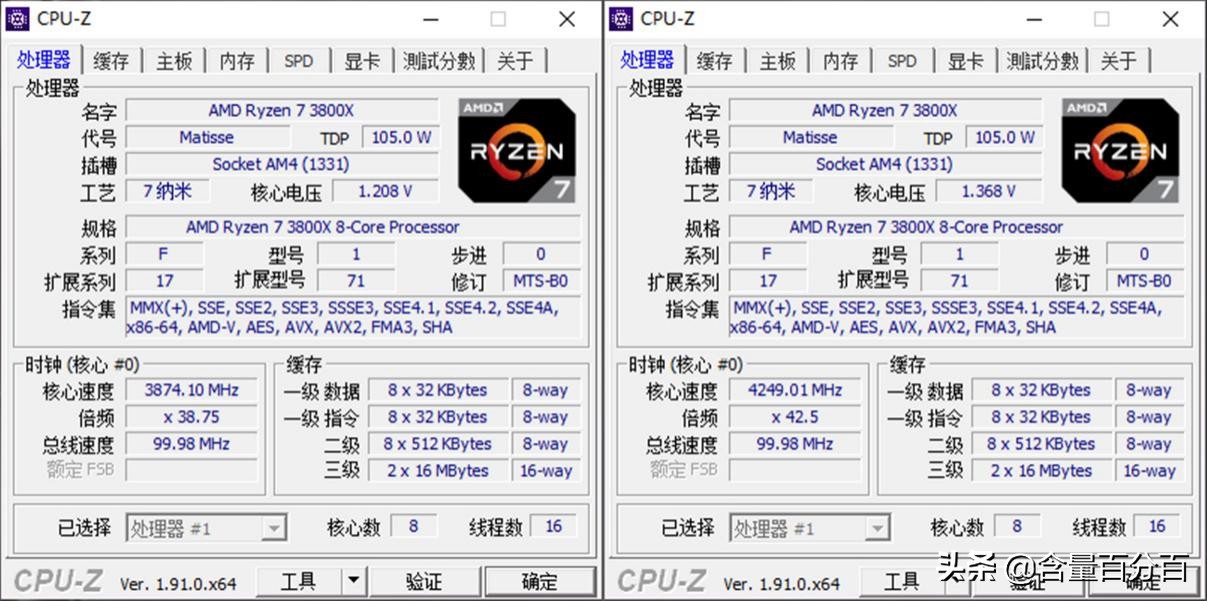Select the 显卡 tab in left window
Screen dimensions: 1207x601
pyautogui.click(x=362, y=60)
